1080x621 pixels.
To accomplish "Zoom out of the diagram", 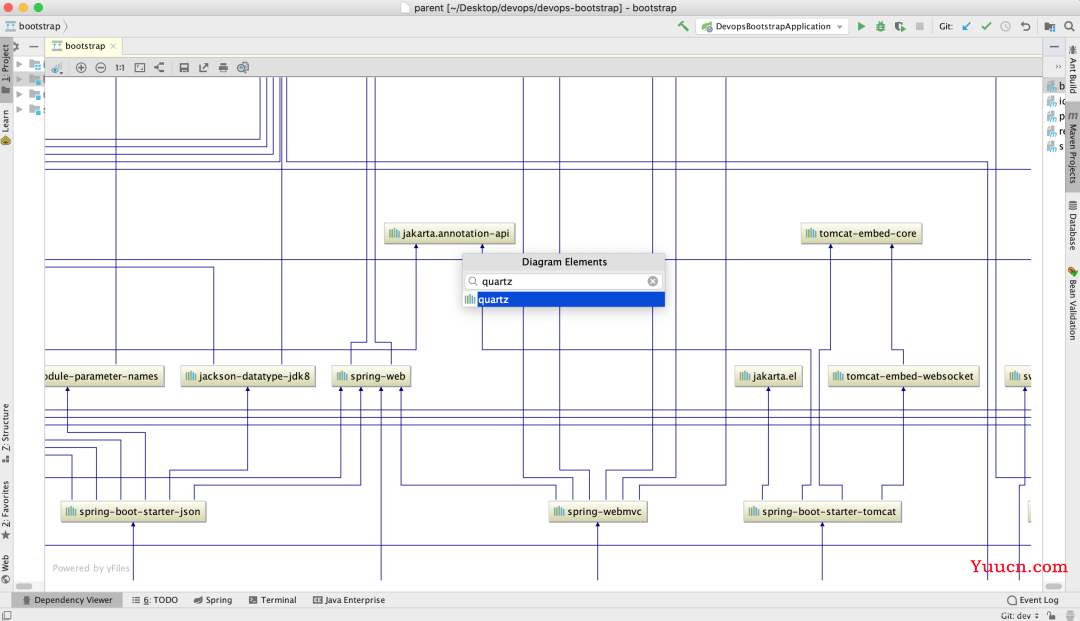I will 101,67.
